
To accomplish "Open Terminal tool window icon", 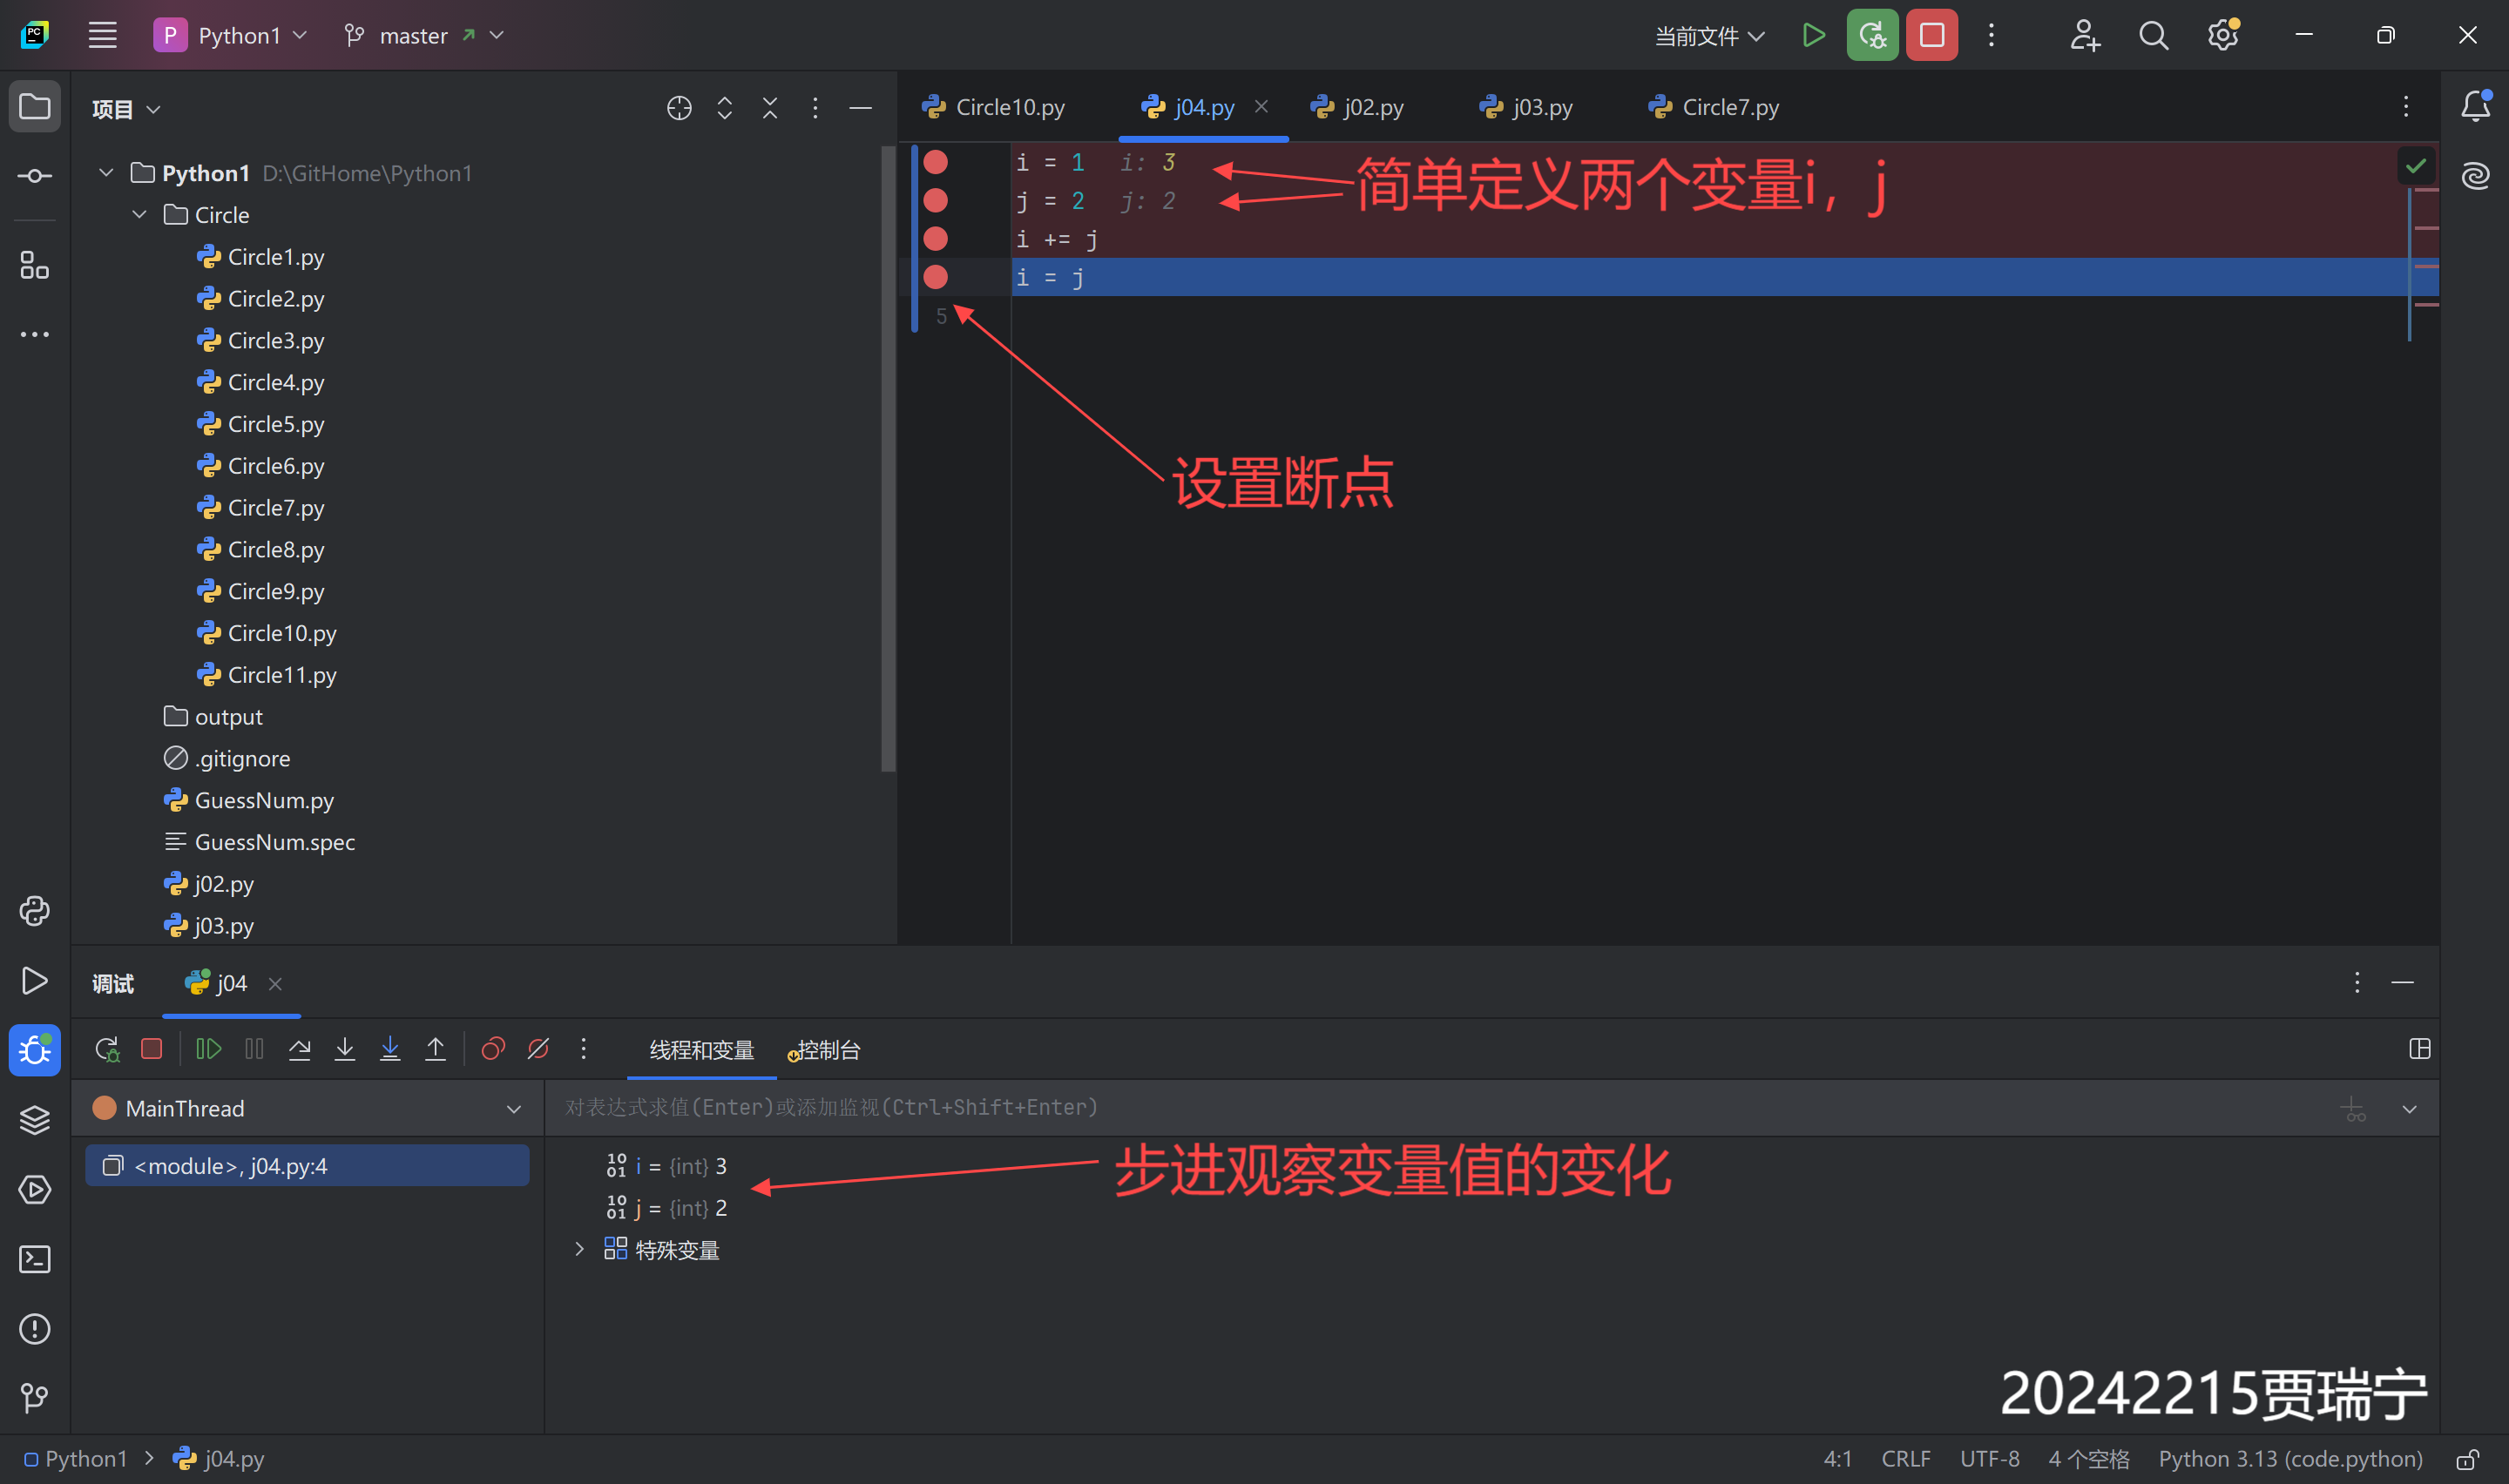I will click(35, 1259).
